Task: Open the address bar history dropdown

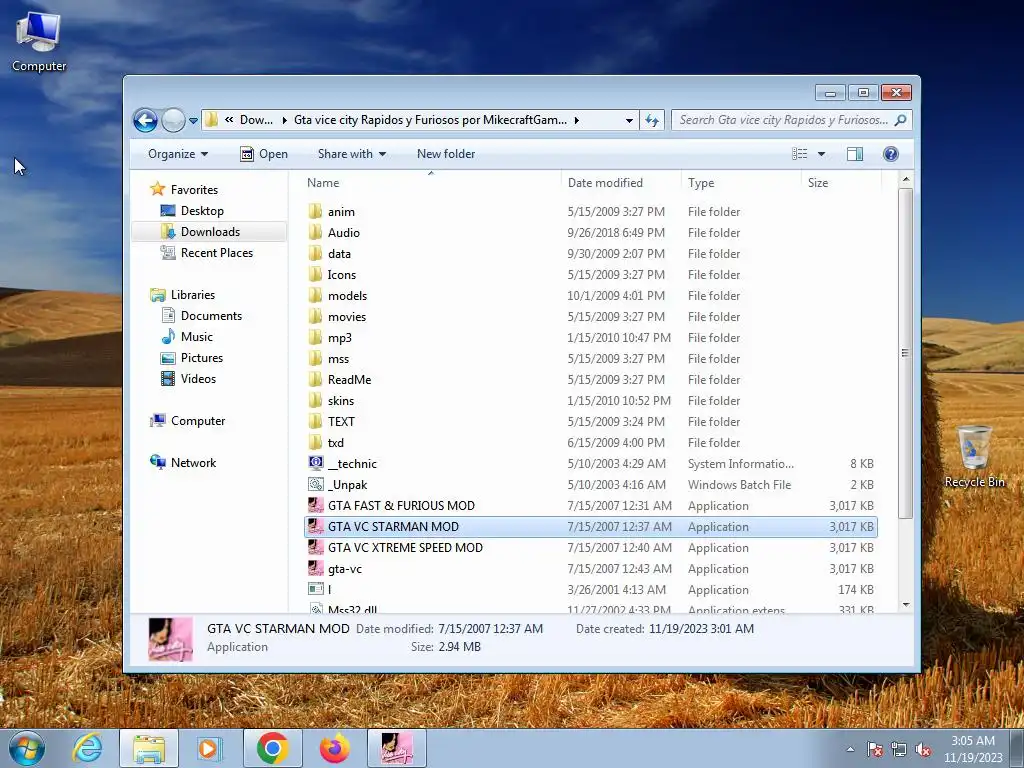Action: pos(629,120)
